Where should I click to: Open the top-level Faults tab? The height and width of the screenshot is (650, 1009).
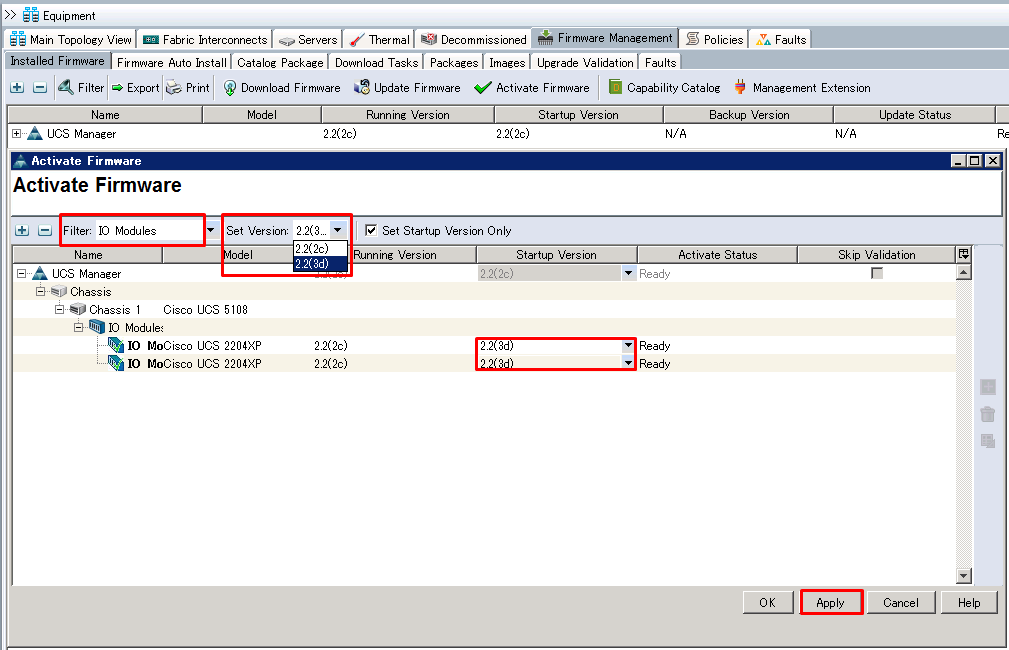point(781,39)
